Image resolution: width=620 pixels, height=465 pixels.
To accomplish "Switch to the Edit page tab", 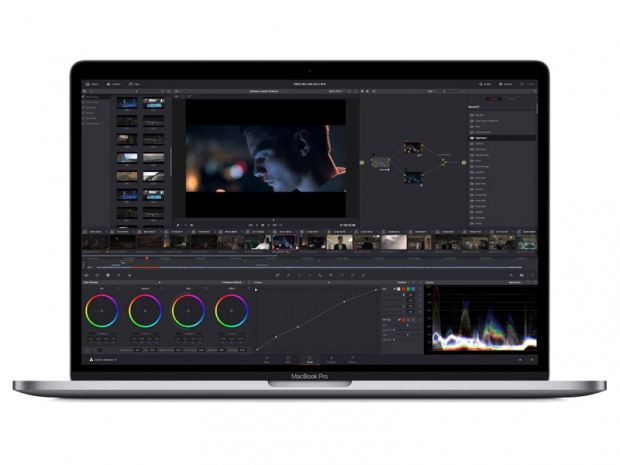I will pyautogui.click(x=290, y=358).
